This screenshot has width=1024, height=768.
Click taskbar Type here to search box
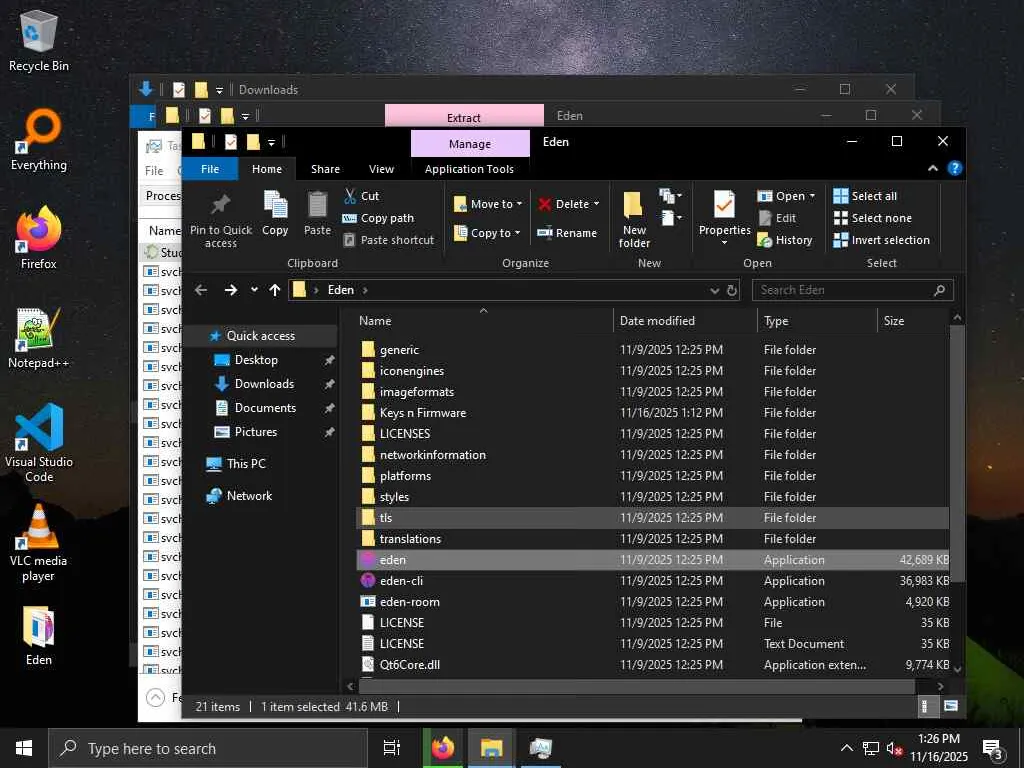208,748
